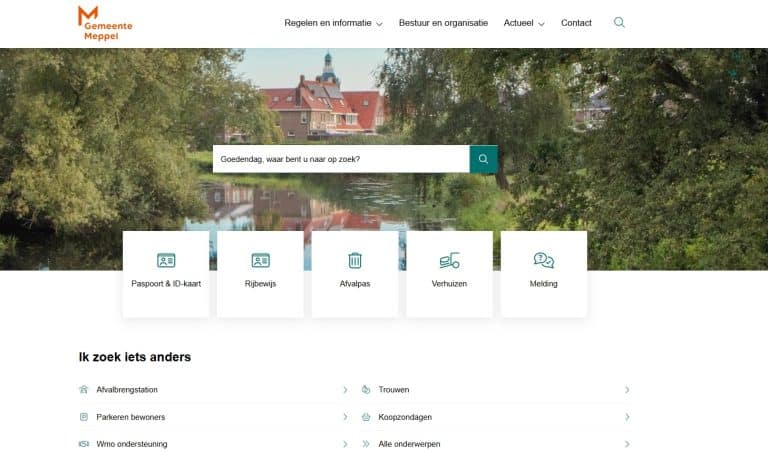Open the Gemeente Meppel logo homepage link
This screenshot has width=768, height=452.
[x=105, y=23]
